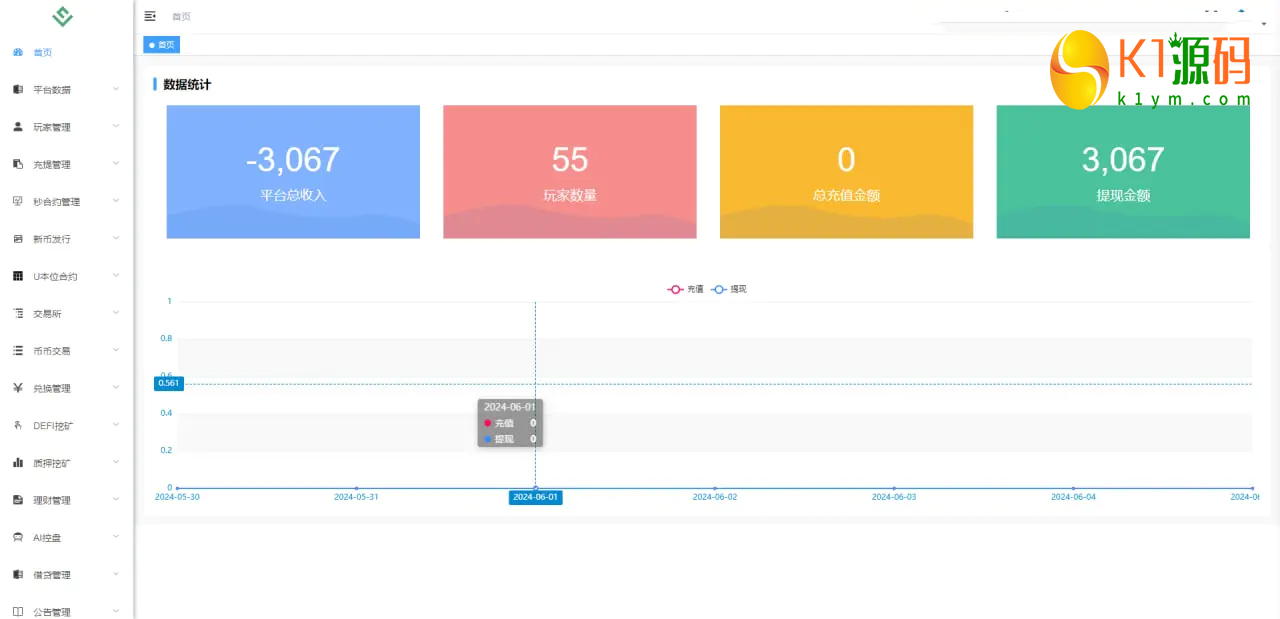This screenshot has height=619, width=1280.
Task: Click the 质押挖矿 bar chart icon
Action: (18, 463)
